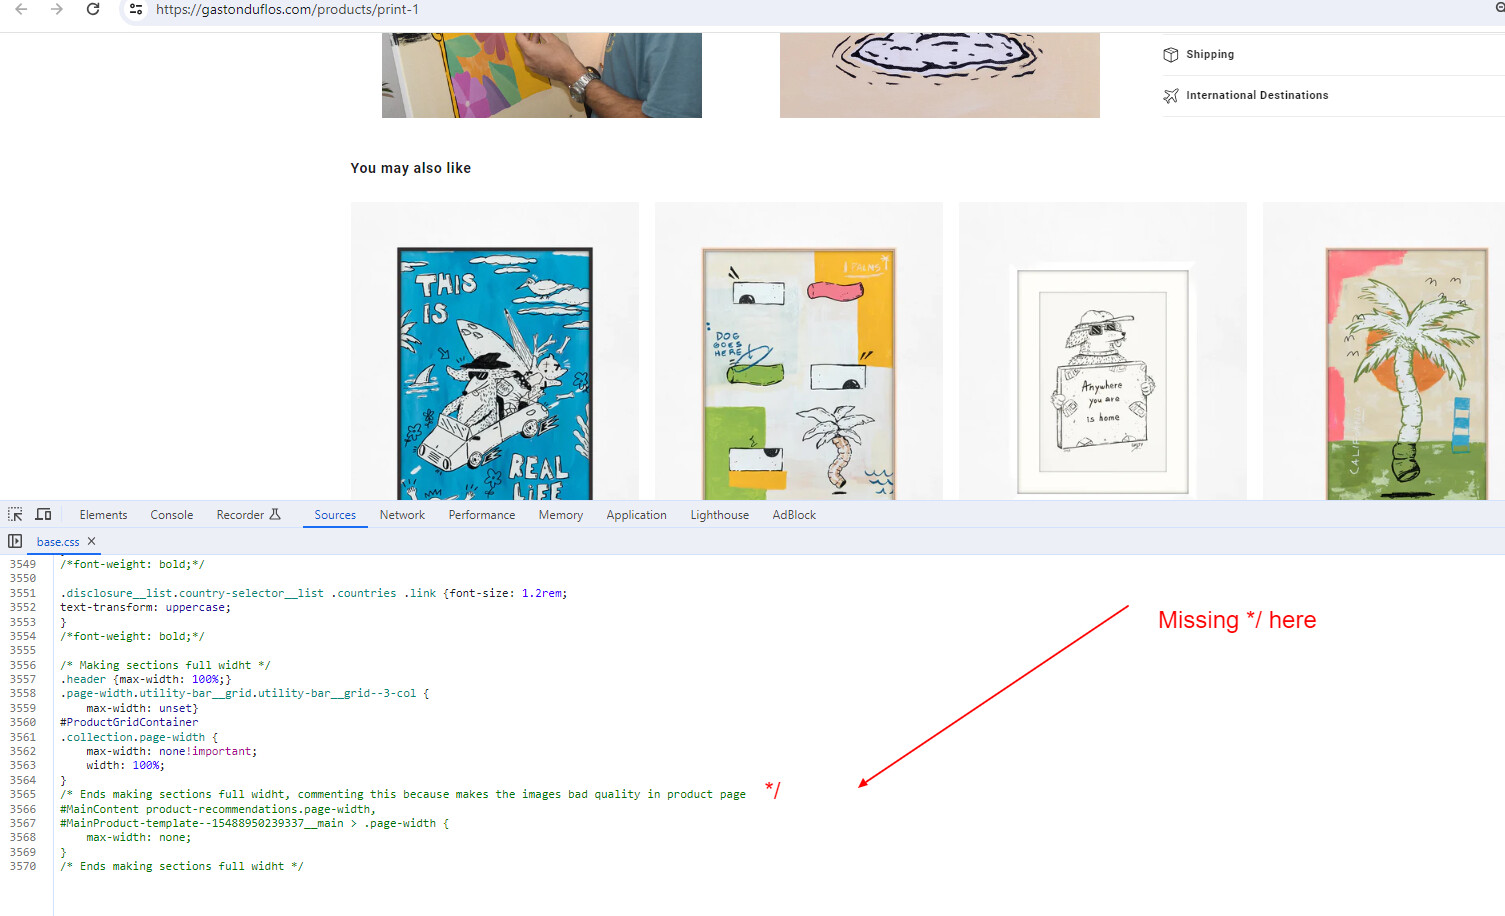Close the base.css file tab

pos(92,541)
